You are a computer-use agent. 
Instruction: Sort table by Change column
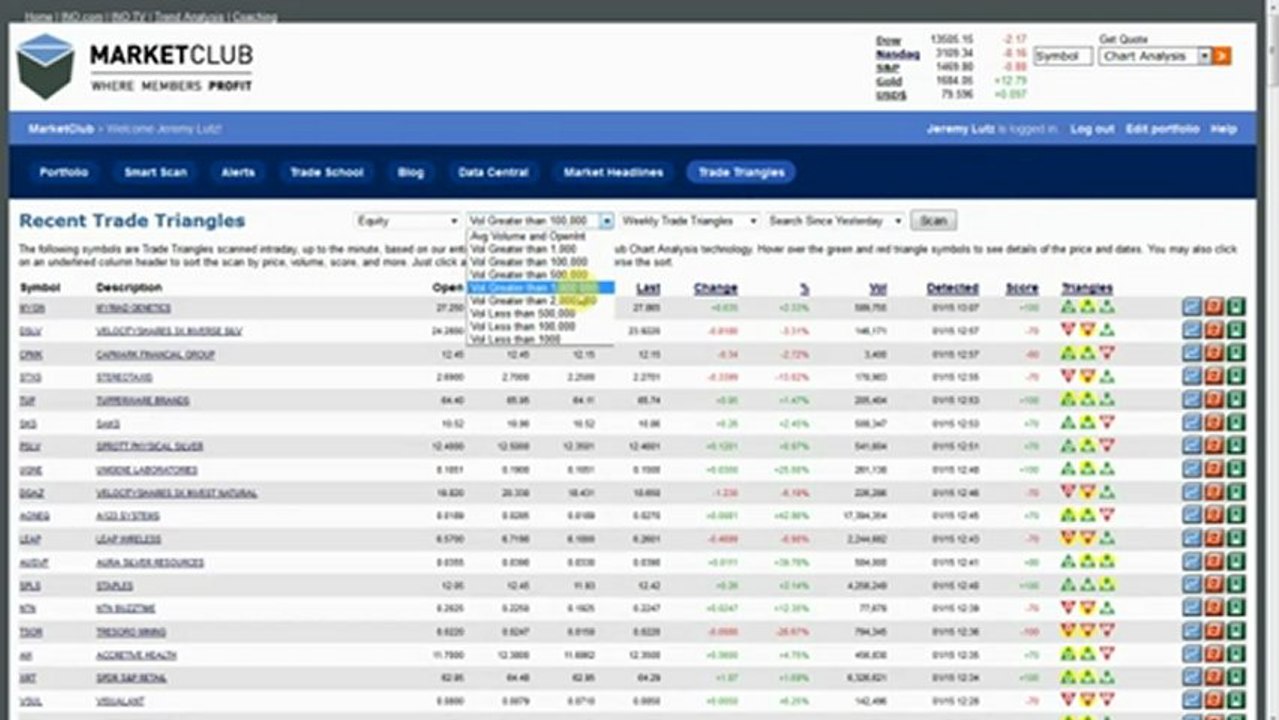715,288
